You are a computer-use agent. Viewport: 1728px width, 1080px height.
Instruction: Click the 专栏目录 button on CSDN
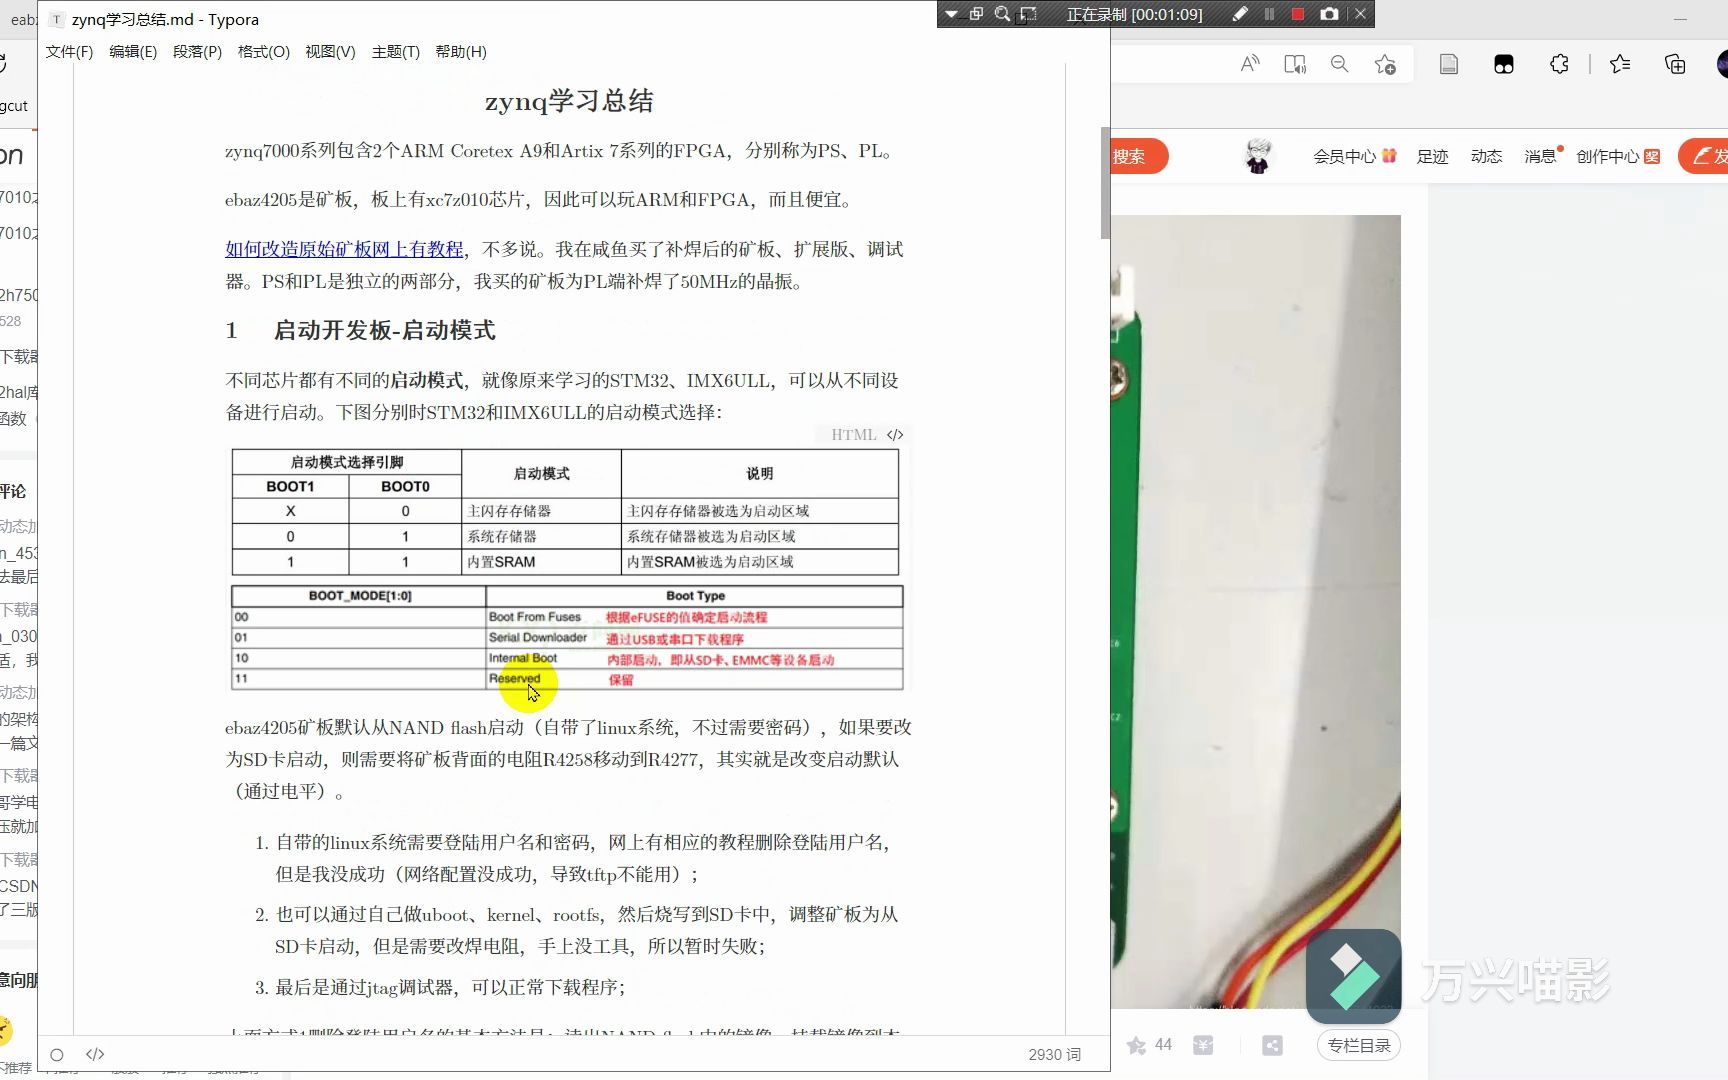point(1358,1045)
